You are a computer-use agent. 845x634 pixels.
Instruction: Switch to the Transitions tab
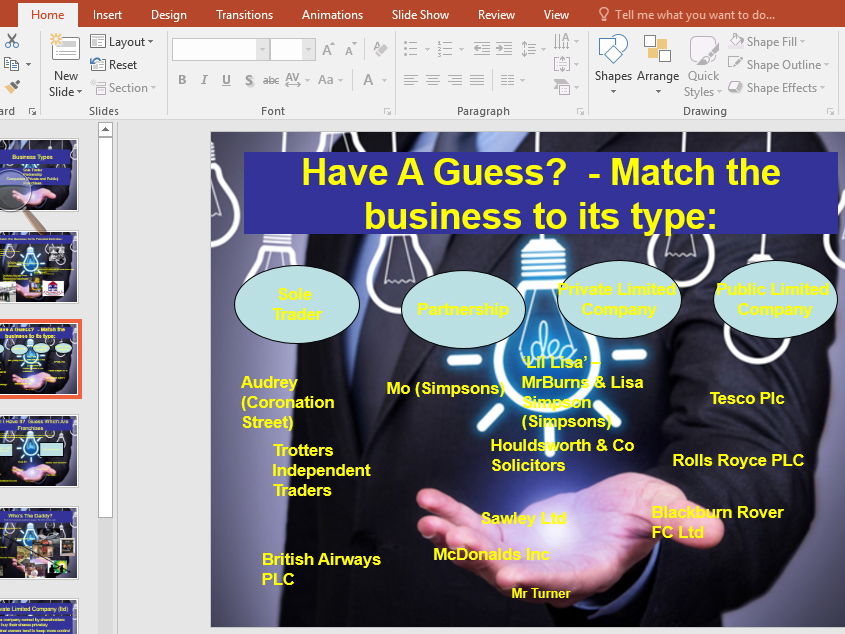tap(244, 15)
